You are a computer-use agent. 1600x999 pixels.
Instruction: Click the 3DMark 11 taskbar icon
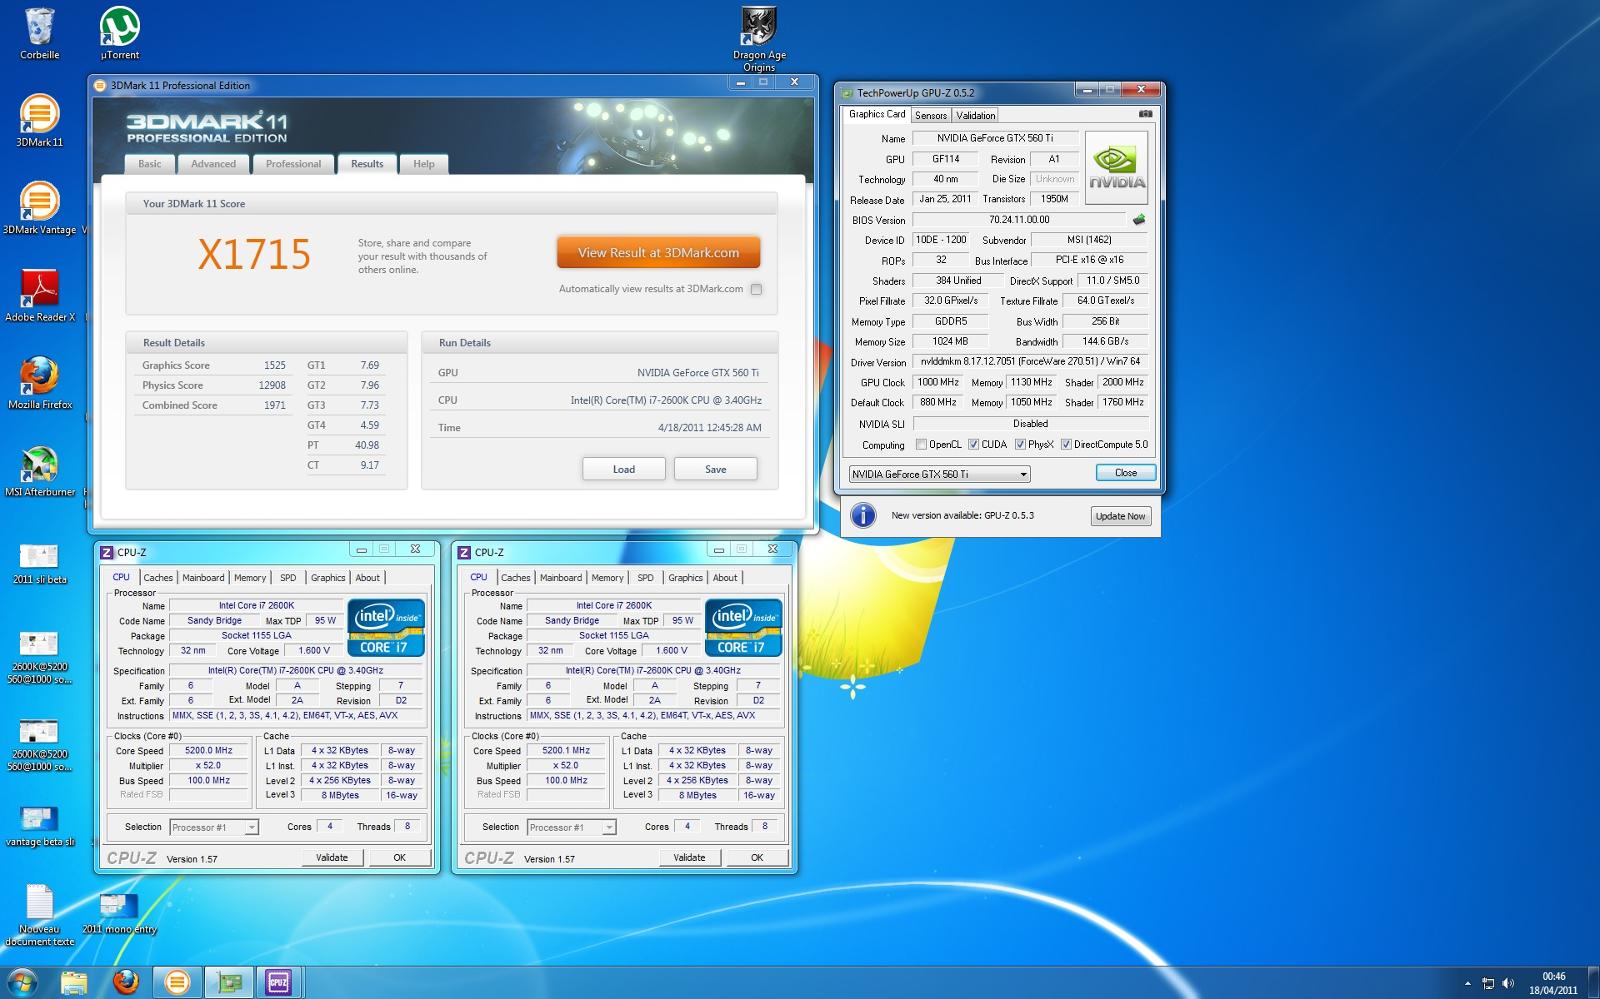click(x=177, y=982)
